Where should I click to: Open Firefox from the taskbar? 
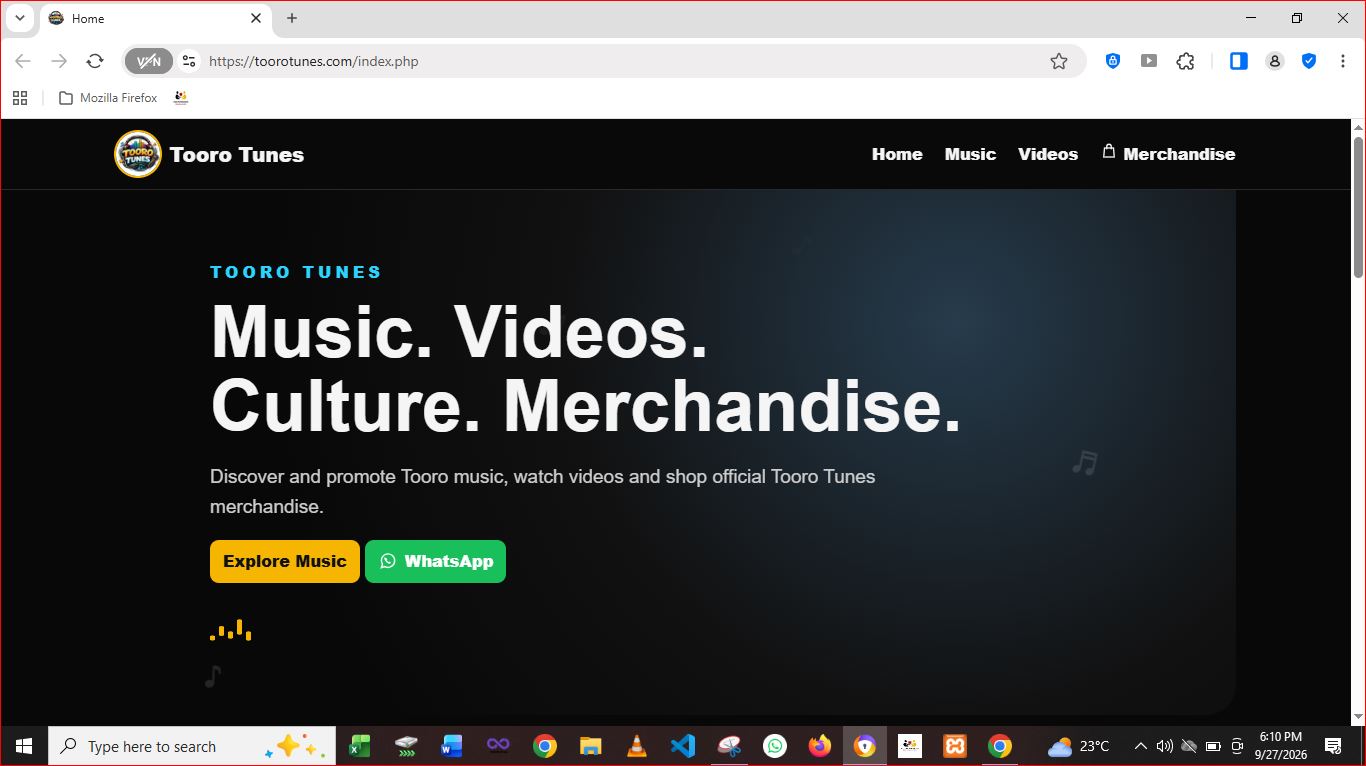pyautogui.click(x=820, y=746)
